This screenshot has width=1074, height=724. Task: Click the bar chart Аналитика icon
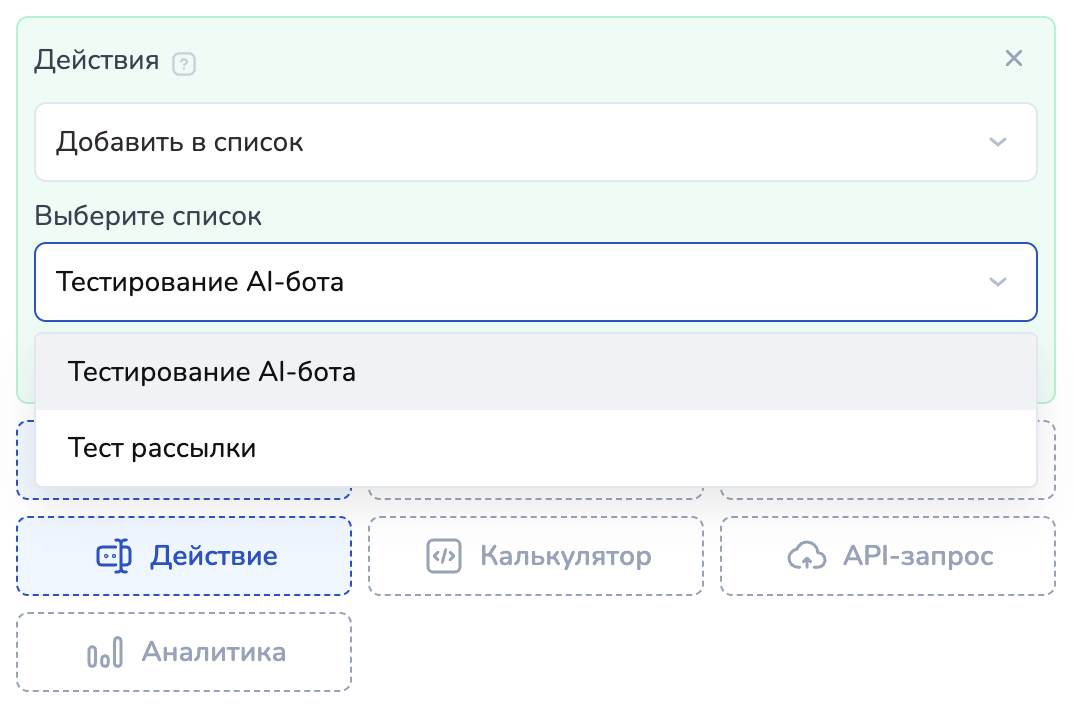pos(105,653)
